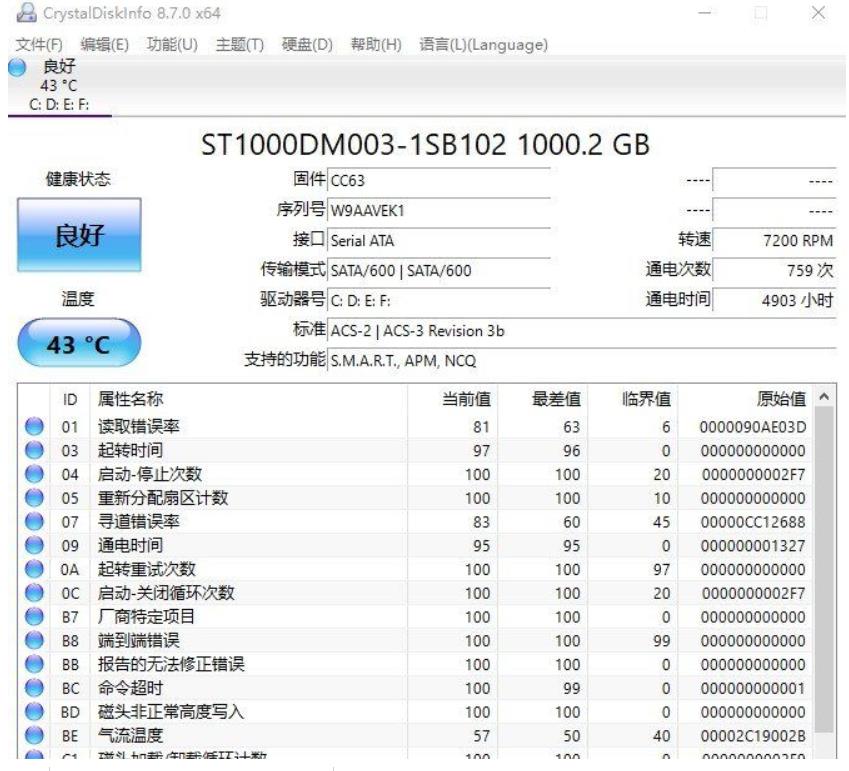Select the 启动-停止次数 attribute name

point(149,474)
